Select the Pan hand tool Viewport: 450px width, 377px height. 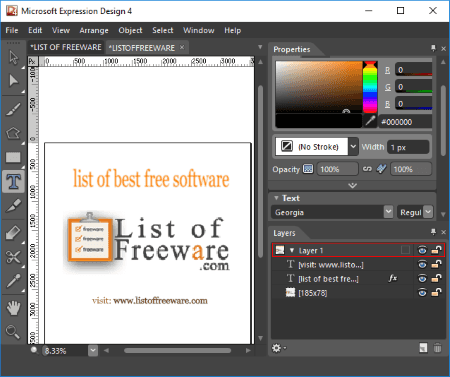click(13, 308)
